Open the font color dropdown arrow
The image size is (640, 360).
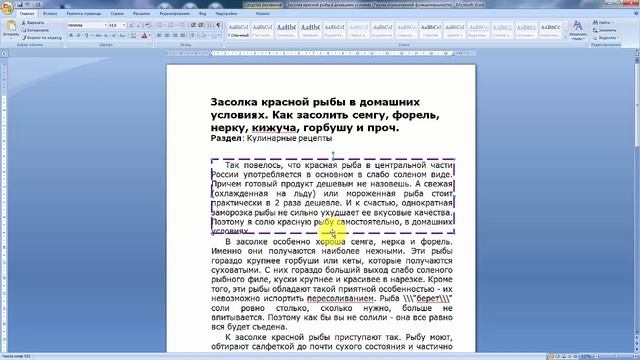149,36
